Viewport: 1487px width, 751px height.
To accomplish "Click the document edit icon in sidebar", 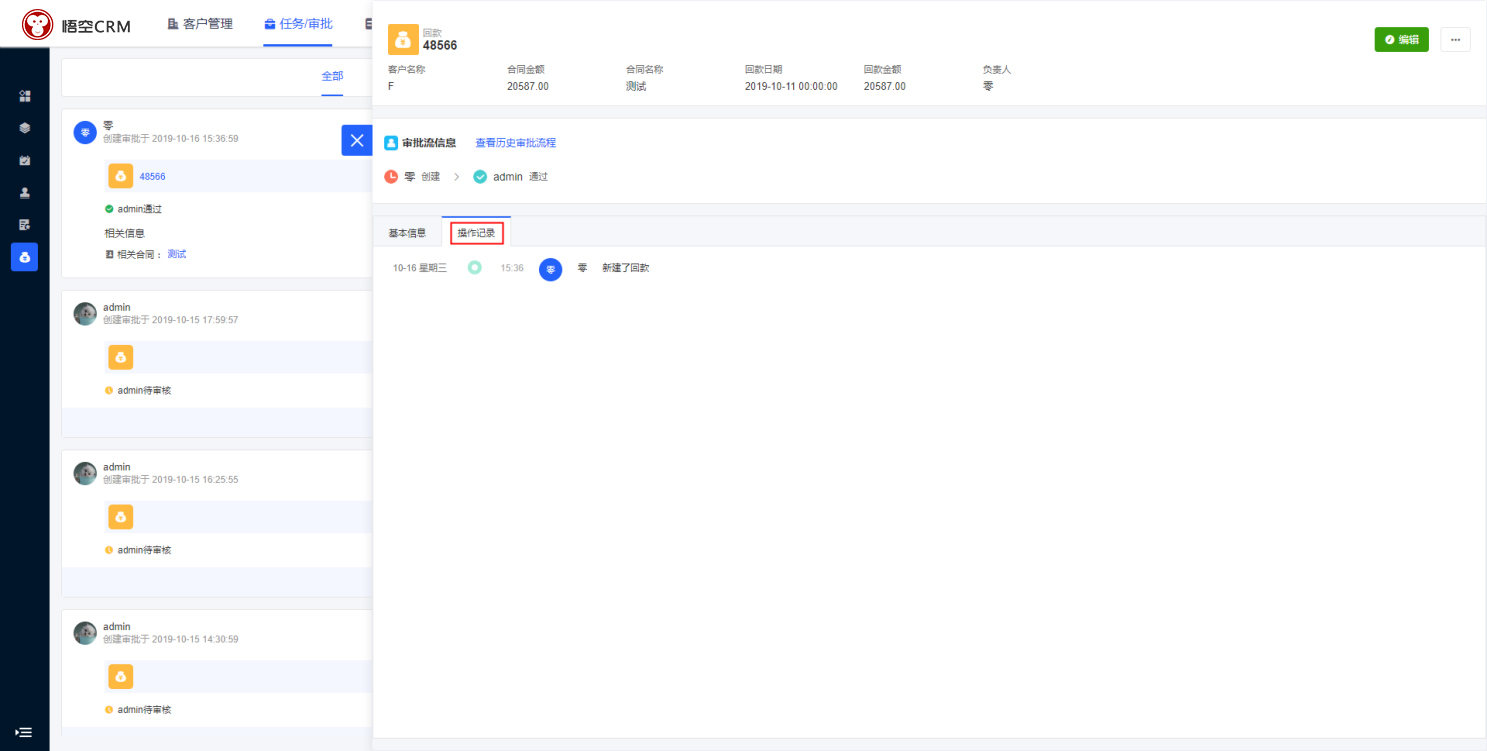I will (25, 224).
